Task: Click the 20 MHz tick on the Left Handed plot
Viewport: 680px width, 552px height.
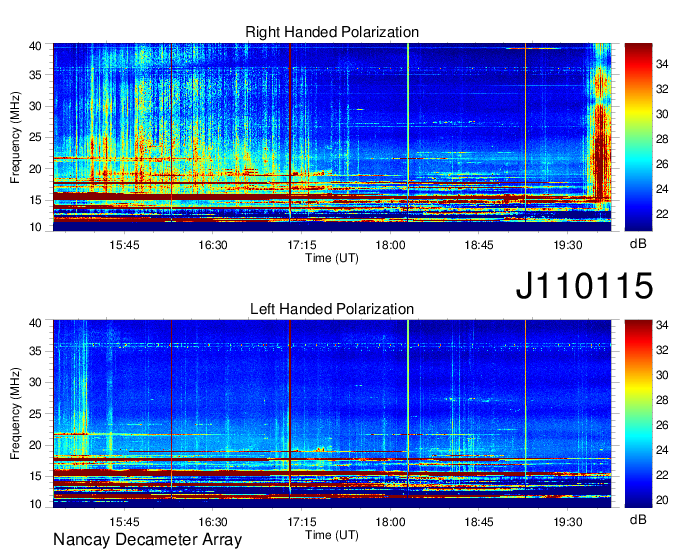Action: 35,445
